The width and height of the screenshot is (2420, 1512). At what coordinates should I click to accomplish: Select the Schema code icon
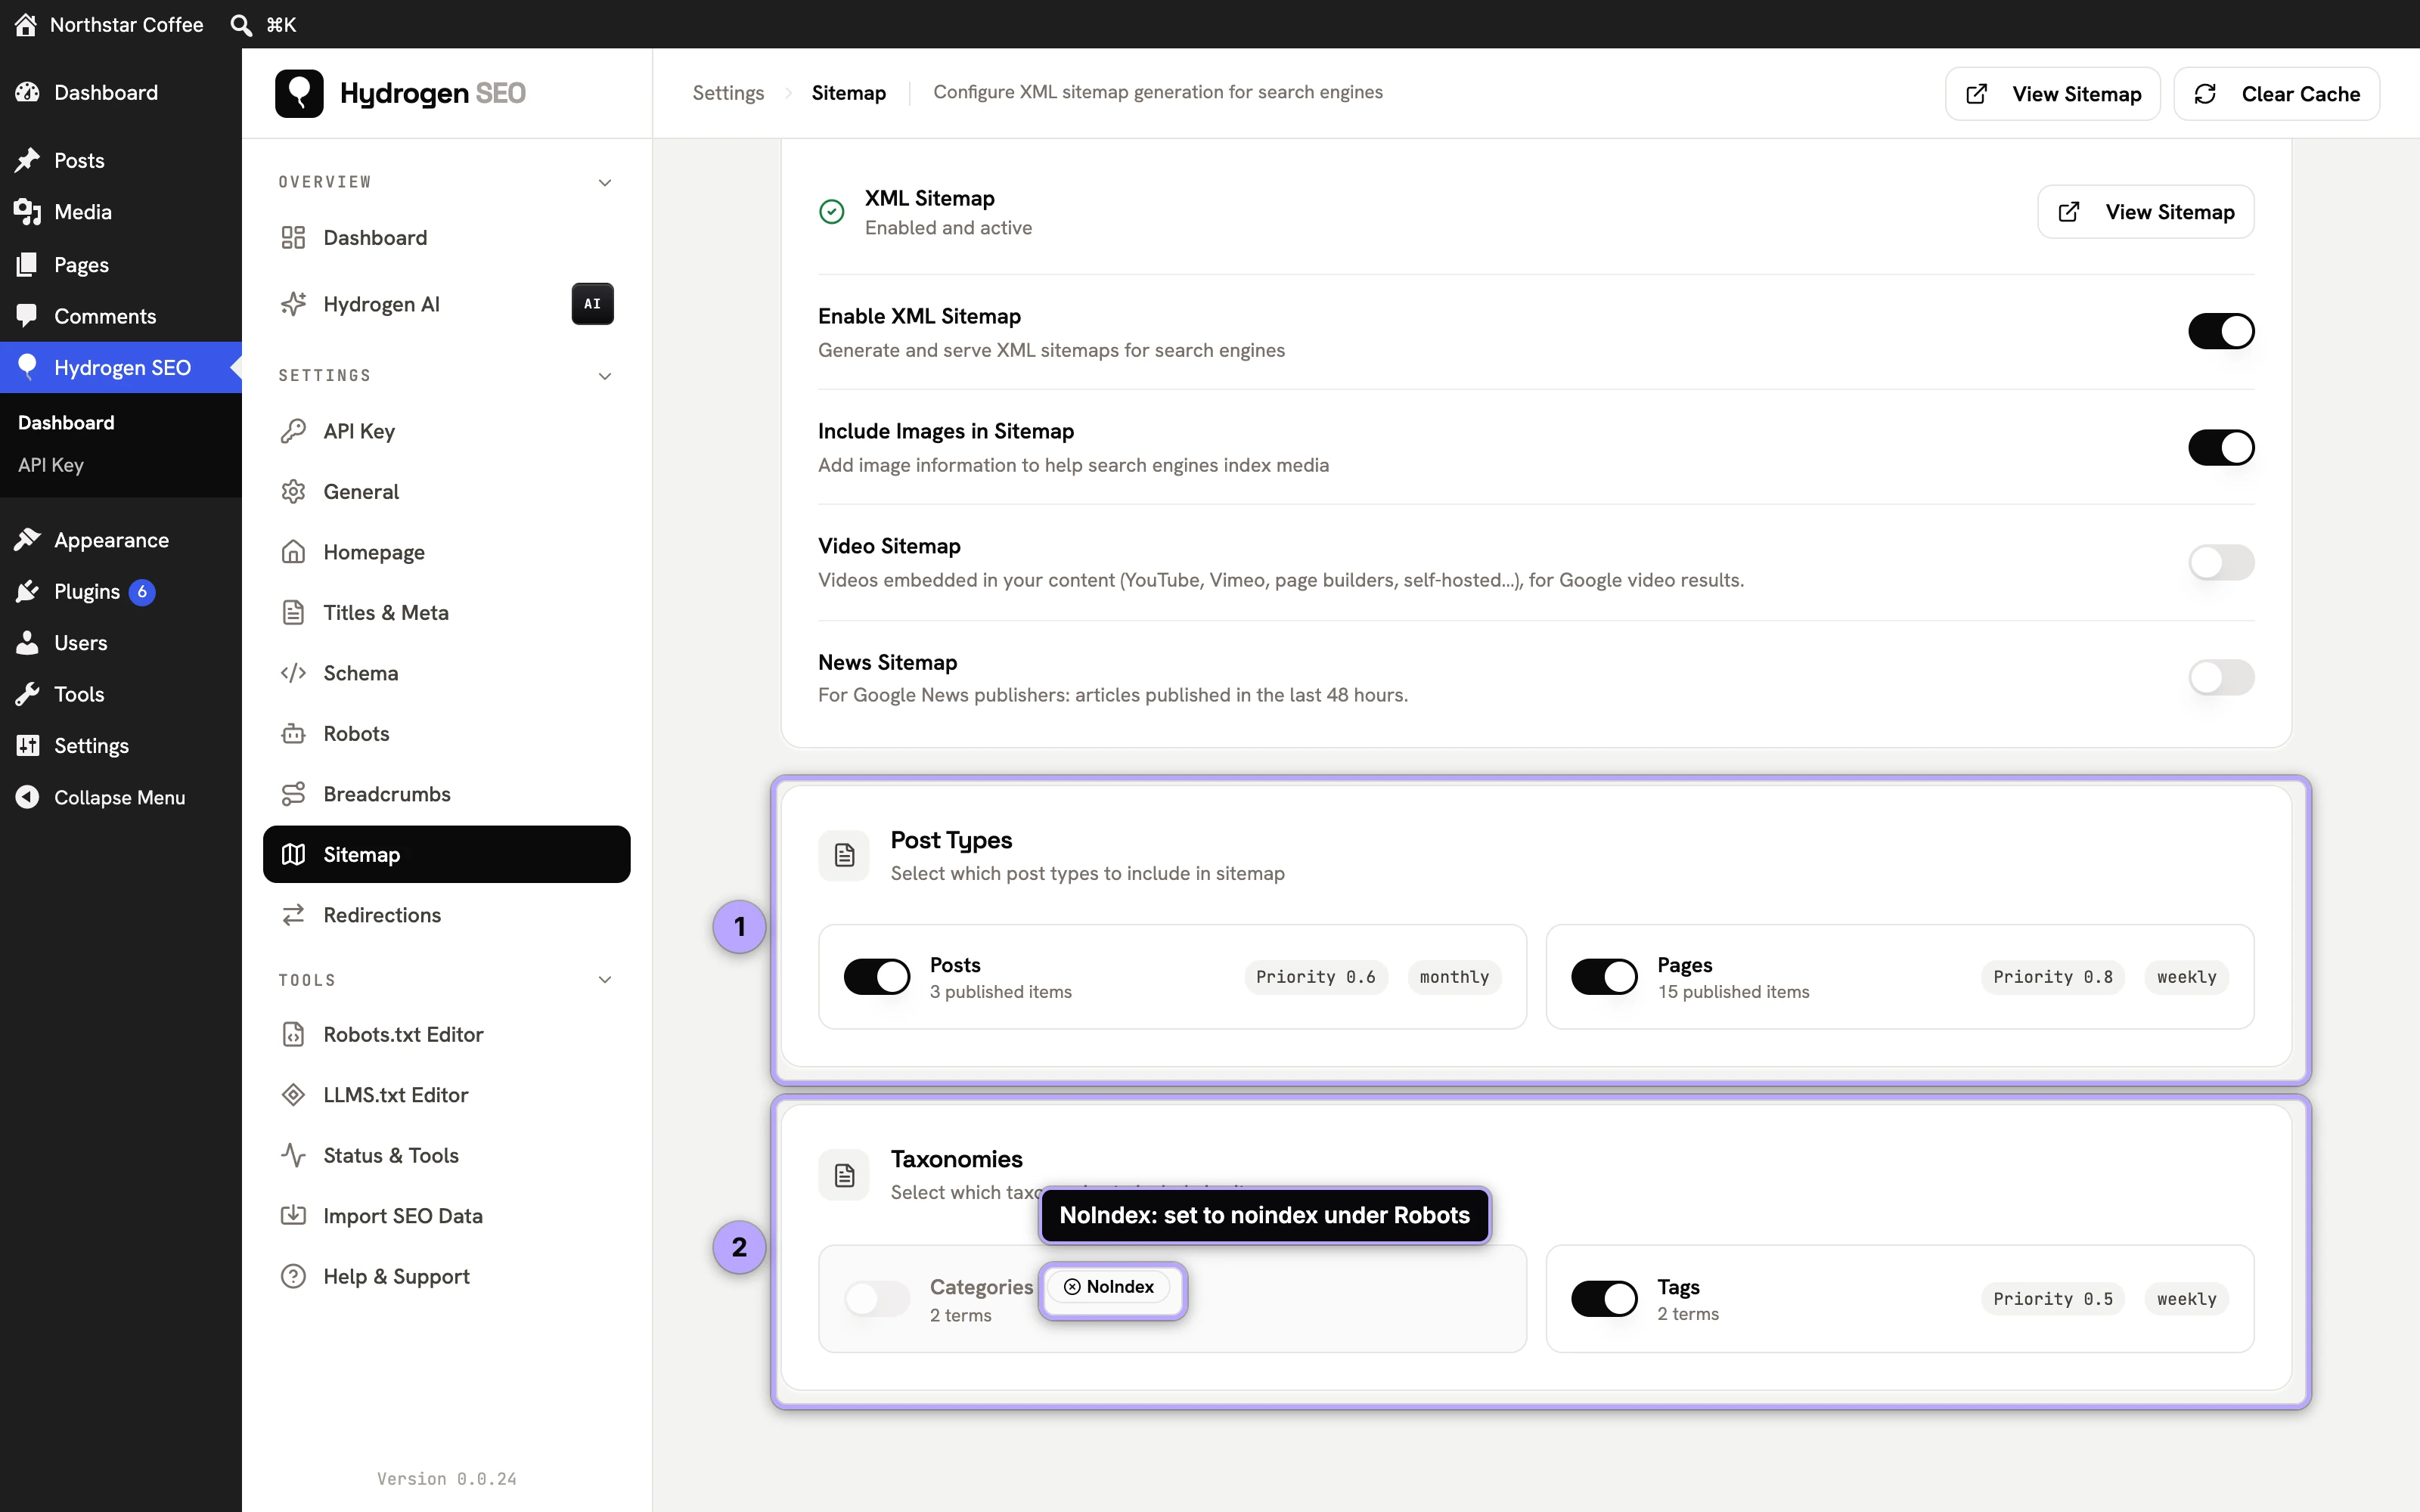[293, 673]
